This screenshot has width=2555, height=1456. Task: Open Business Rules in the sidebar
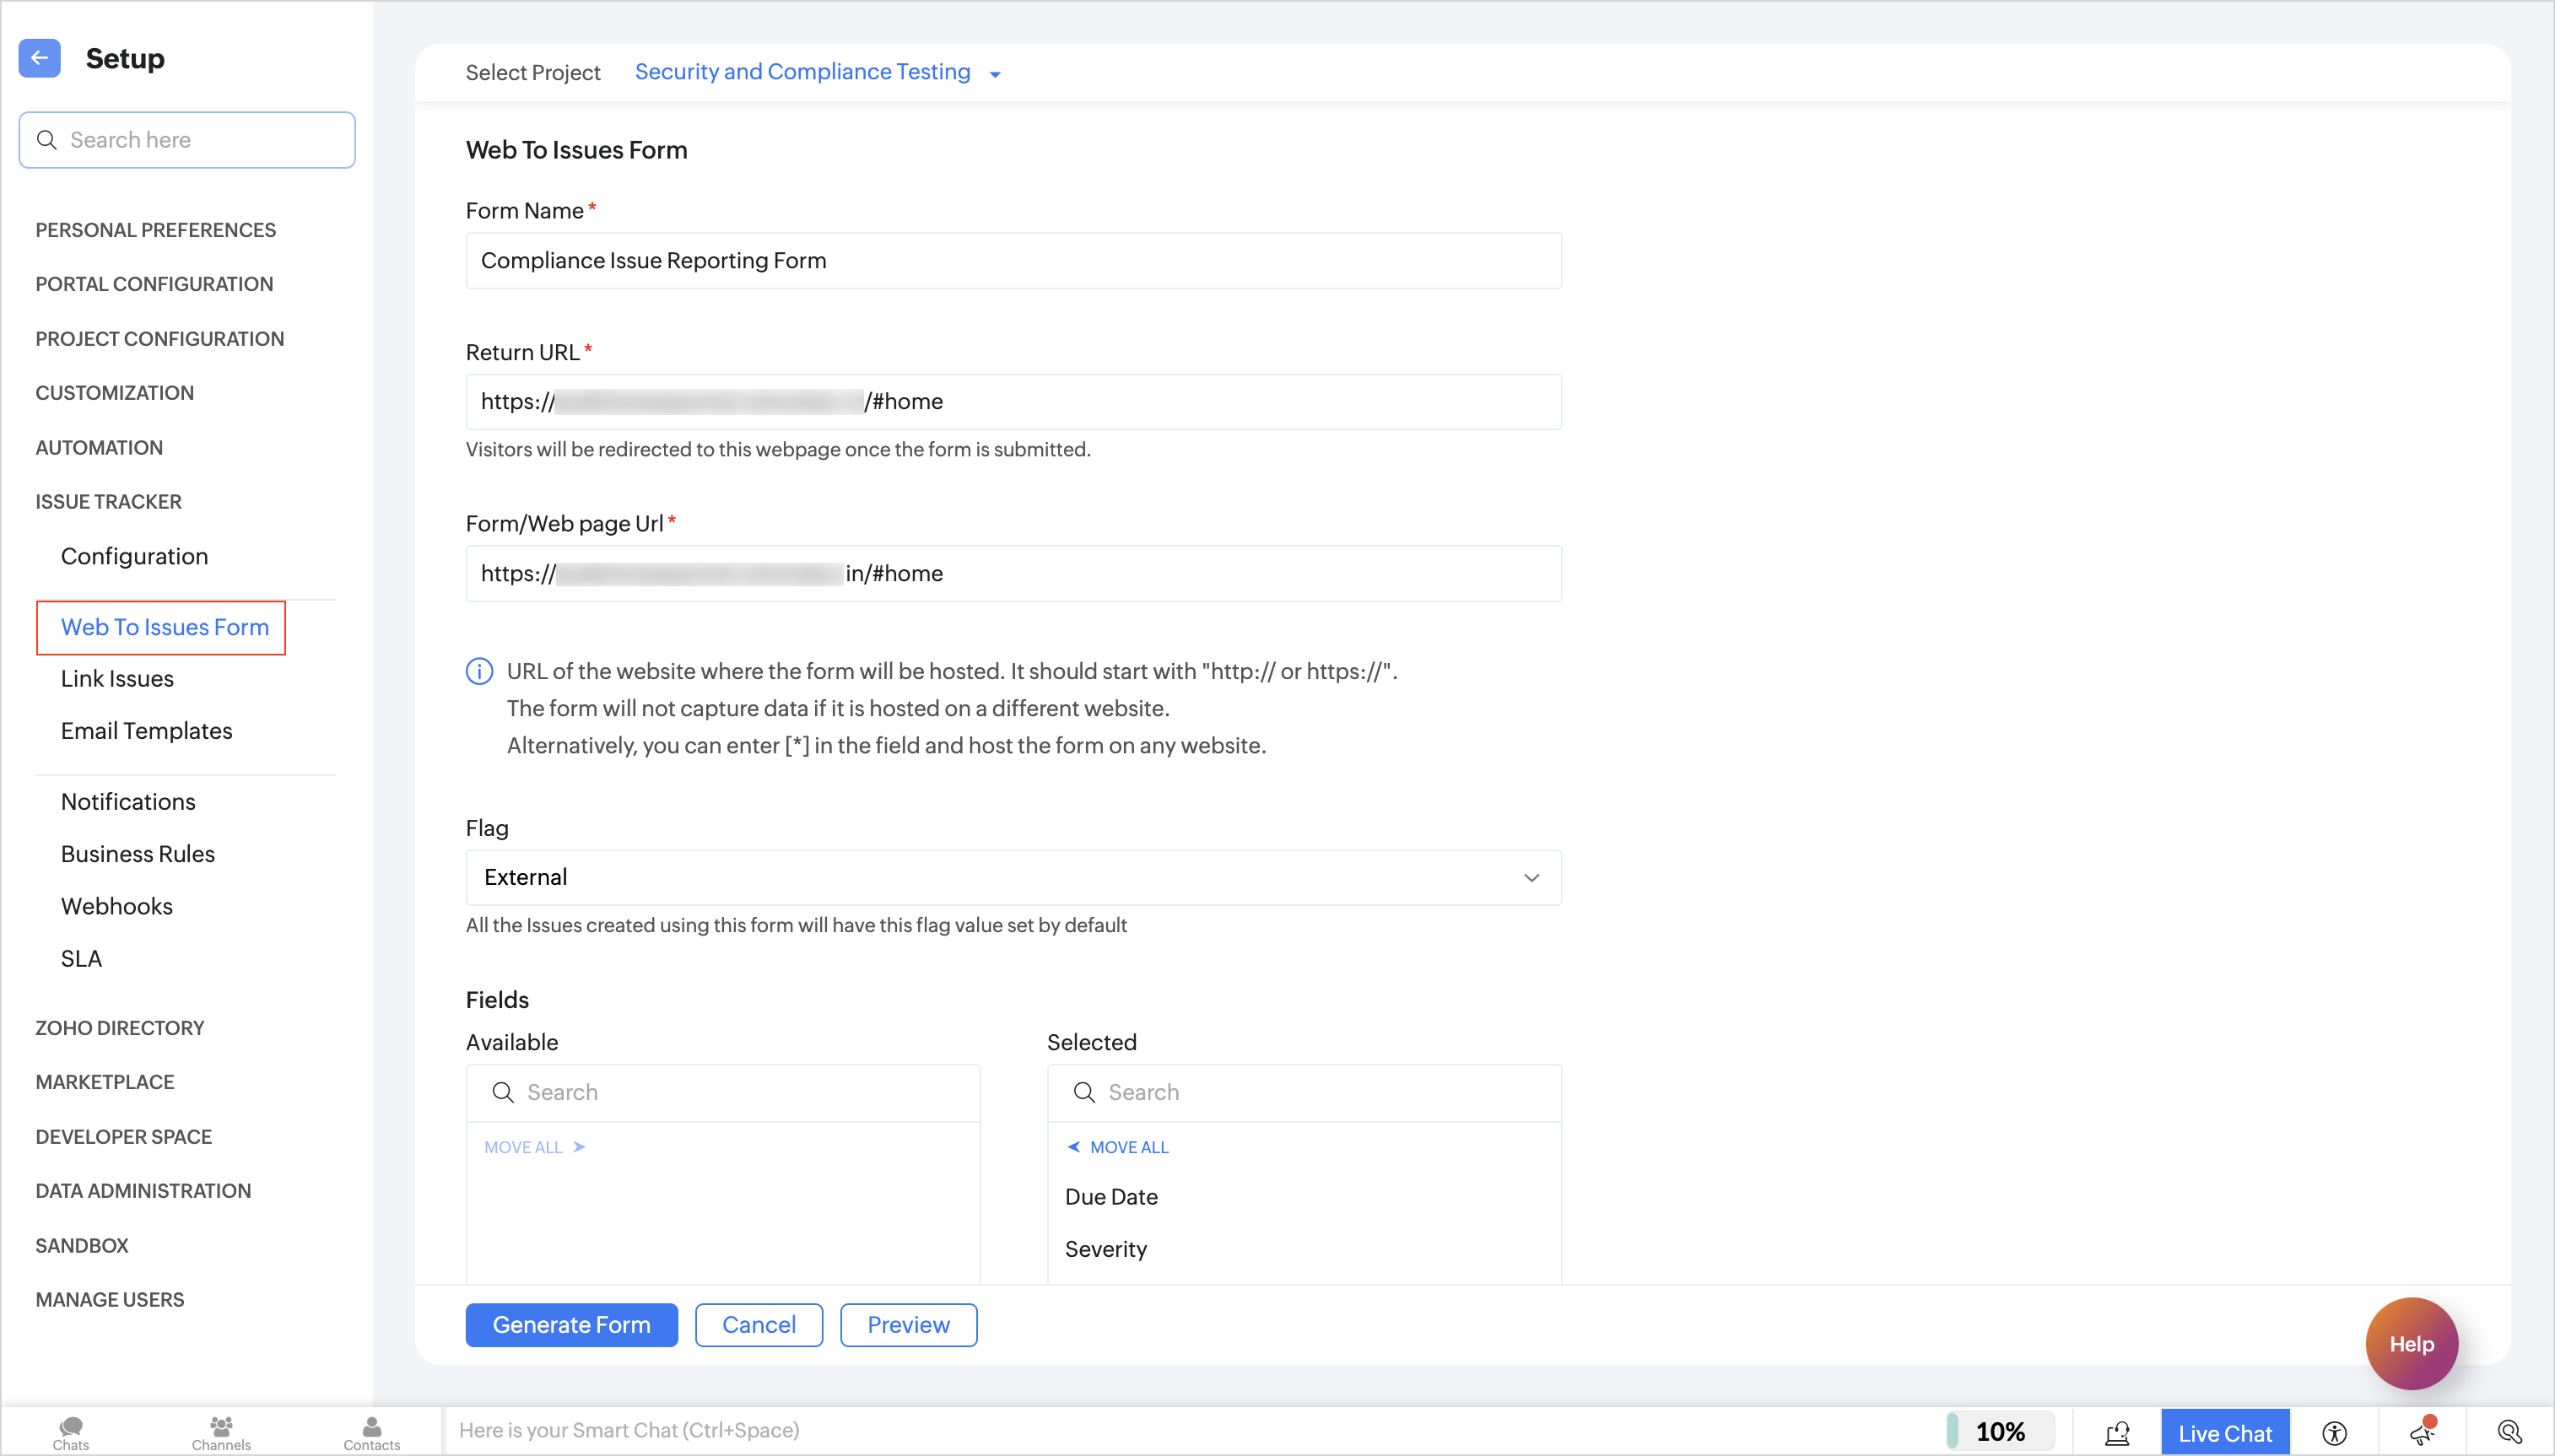point(138,854)
